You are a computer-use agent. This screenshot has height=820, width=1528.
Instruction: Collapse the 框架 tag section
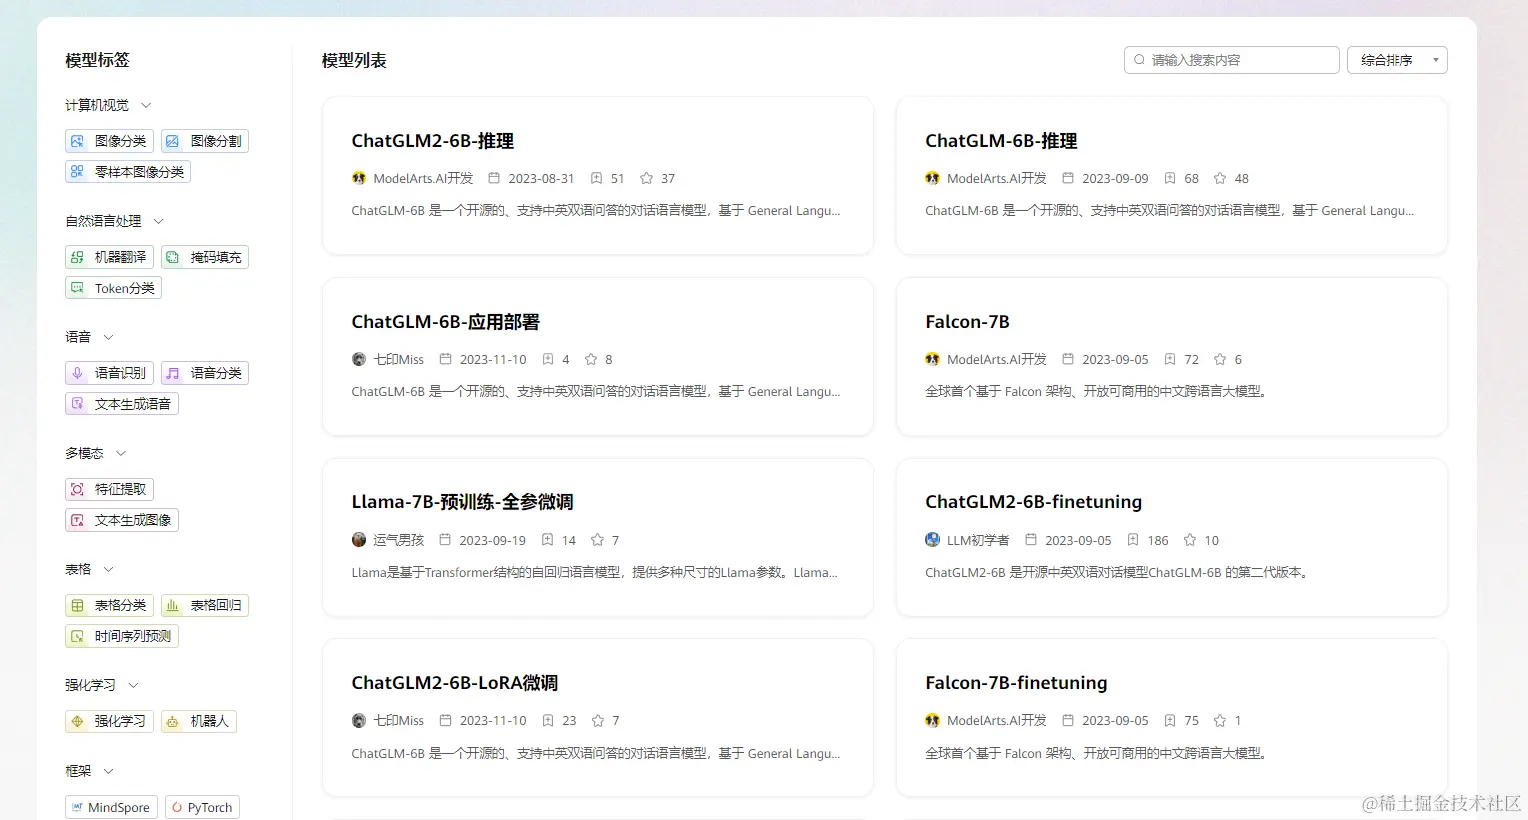tap(109, 771)
